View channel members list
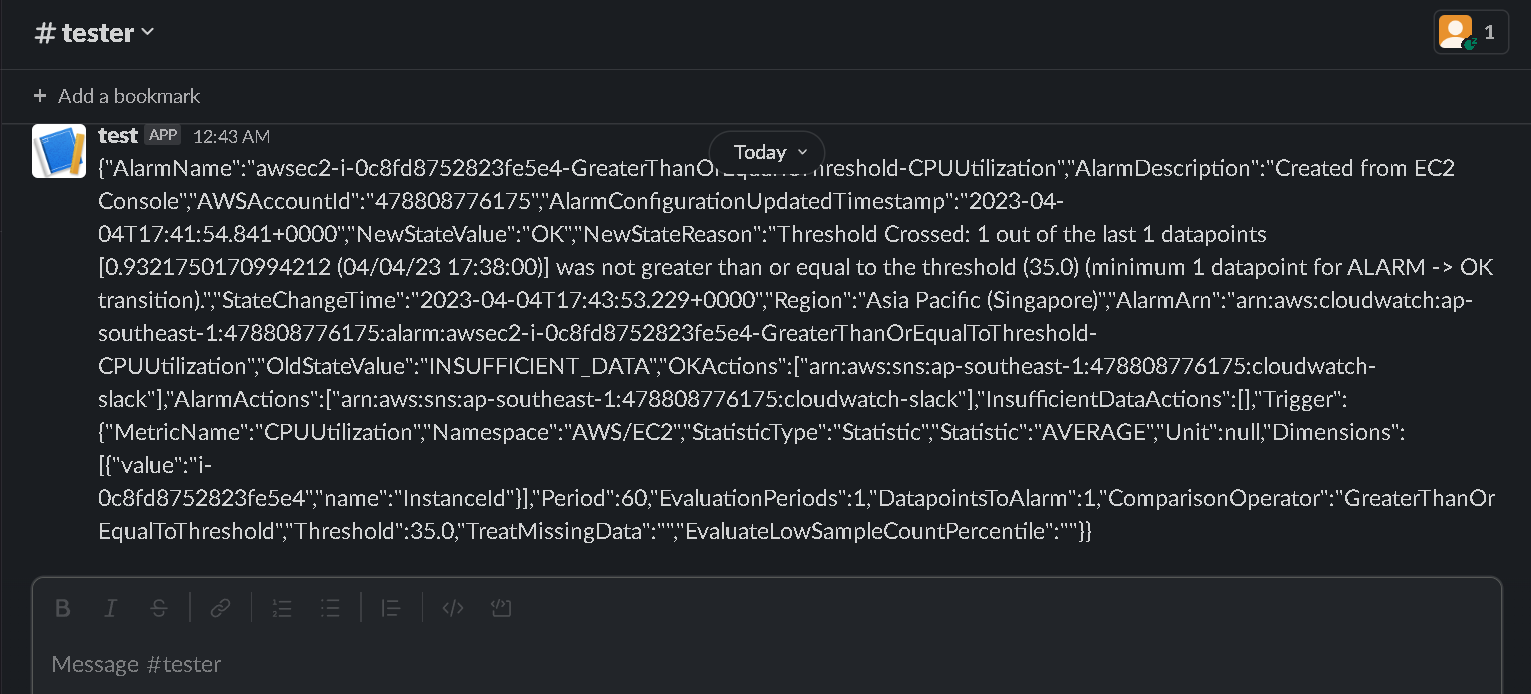The height and width of the screenshot is (694, 1531). tap(1470, 33)
